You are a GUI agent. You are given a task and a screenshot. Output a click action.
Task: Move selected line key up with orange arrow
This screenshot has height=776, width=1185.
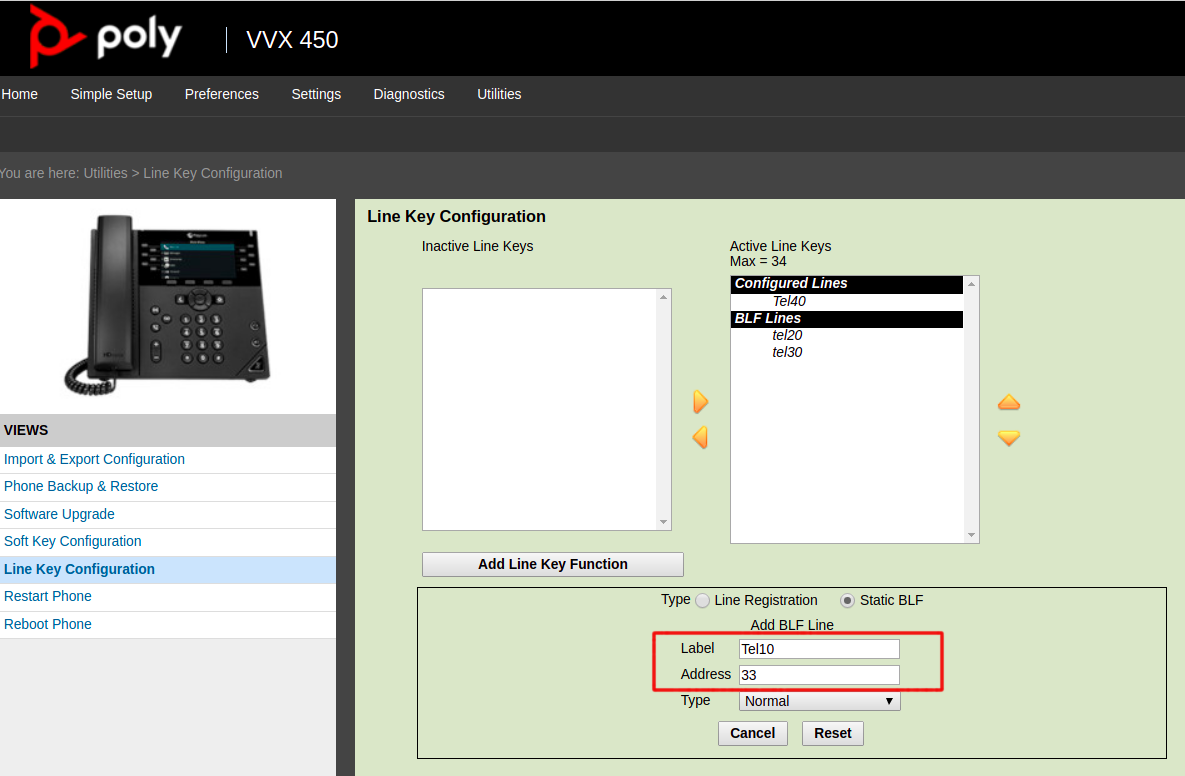pos(1009,403)
